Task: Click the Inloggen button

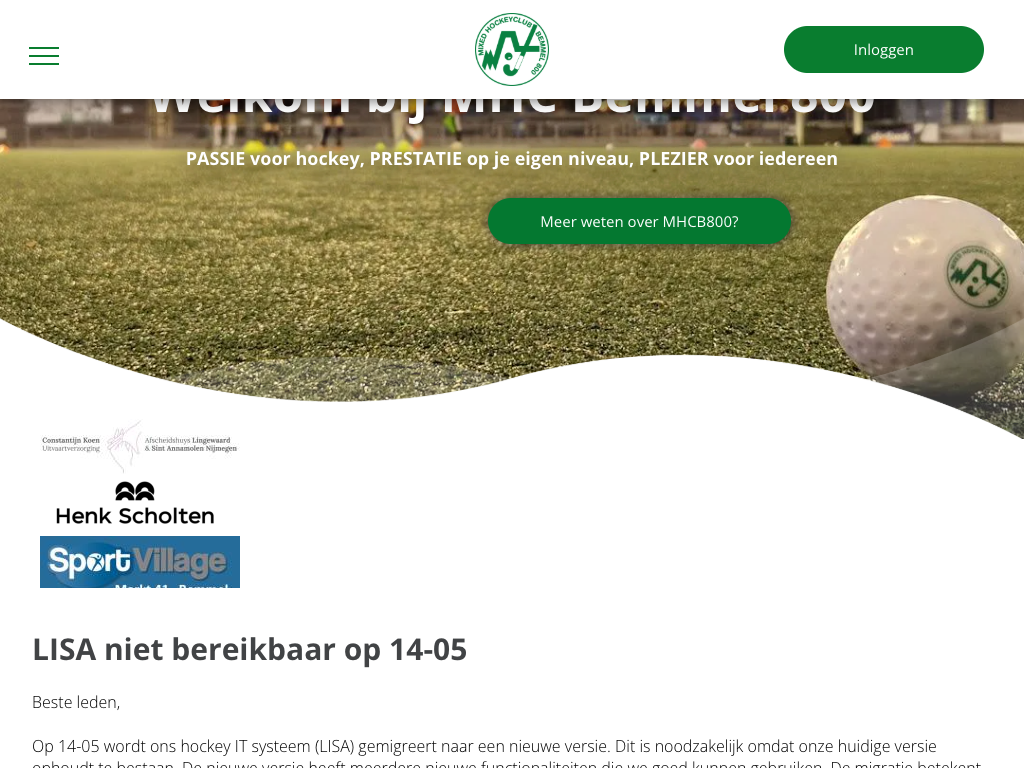Action: point(884,50)
